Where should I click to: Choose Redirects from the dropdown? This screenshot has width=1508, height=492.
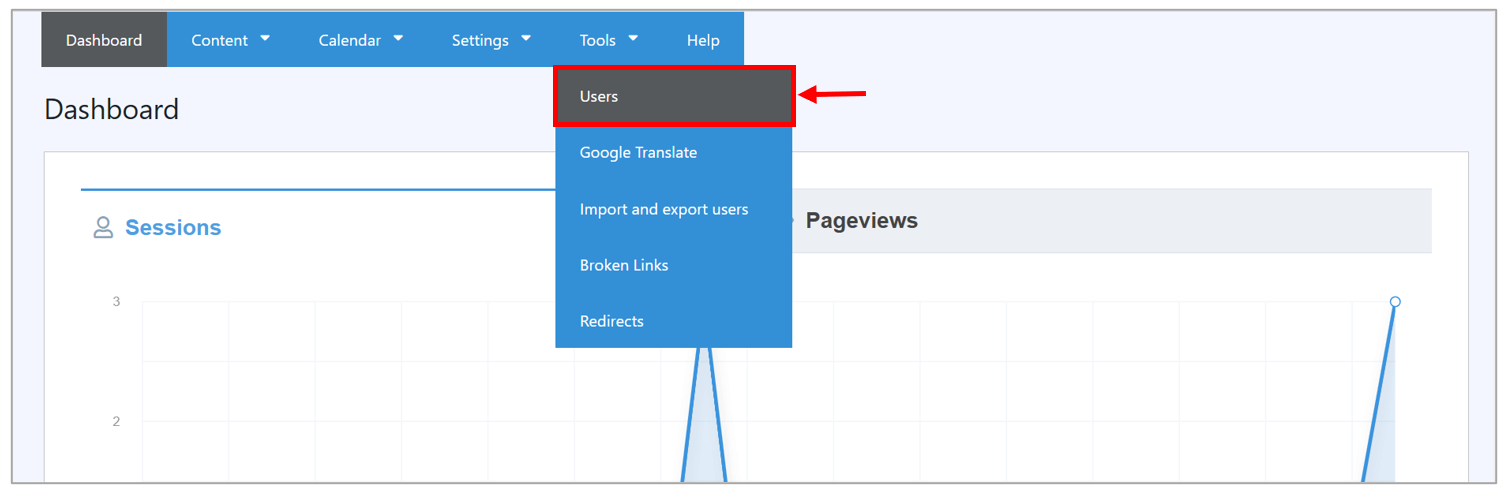tap(612, 321)
